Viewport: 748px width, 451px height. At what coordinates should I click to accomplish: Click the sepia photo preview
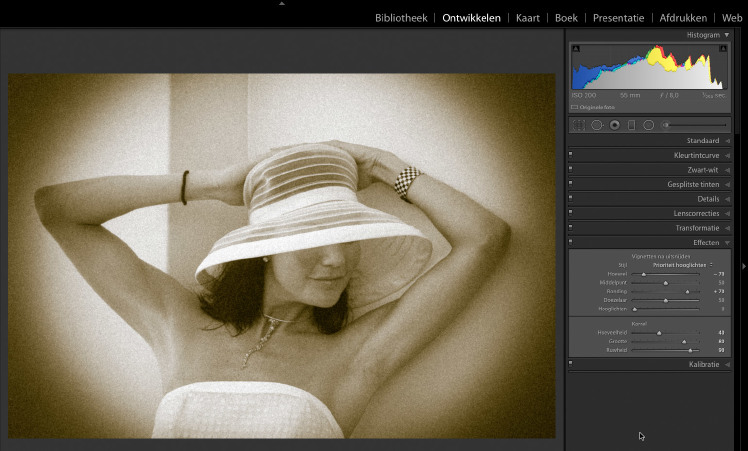281,256
